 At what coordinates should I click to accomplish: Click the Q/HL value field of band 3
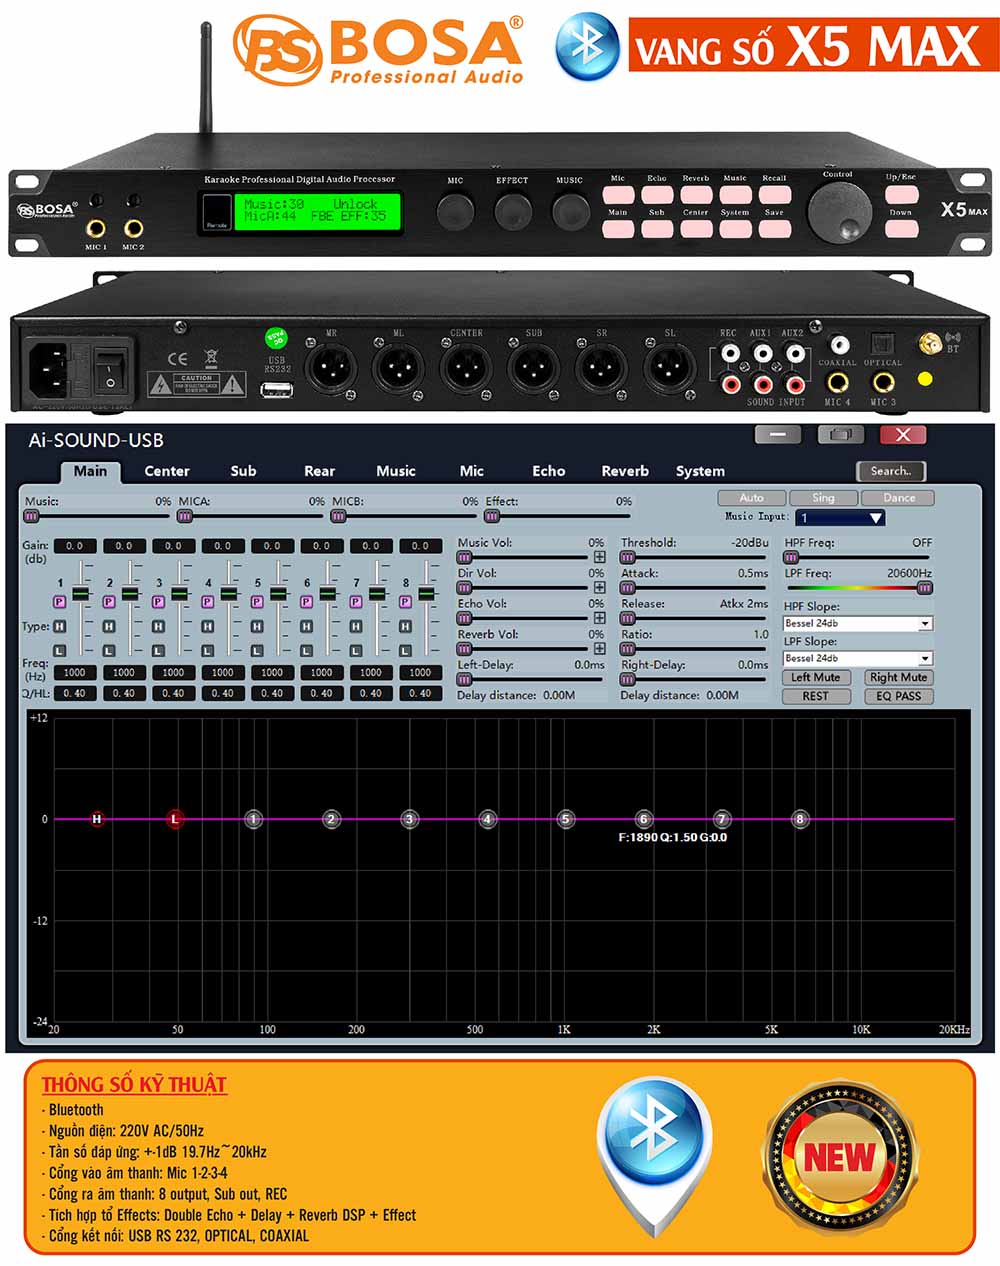click(x=173, y=693)
